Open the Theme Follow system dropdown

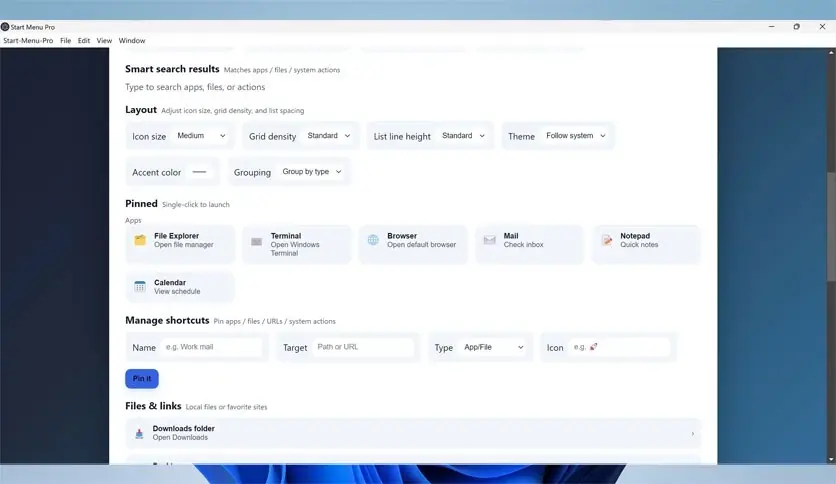(575, 136)
